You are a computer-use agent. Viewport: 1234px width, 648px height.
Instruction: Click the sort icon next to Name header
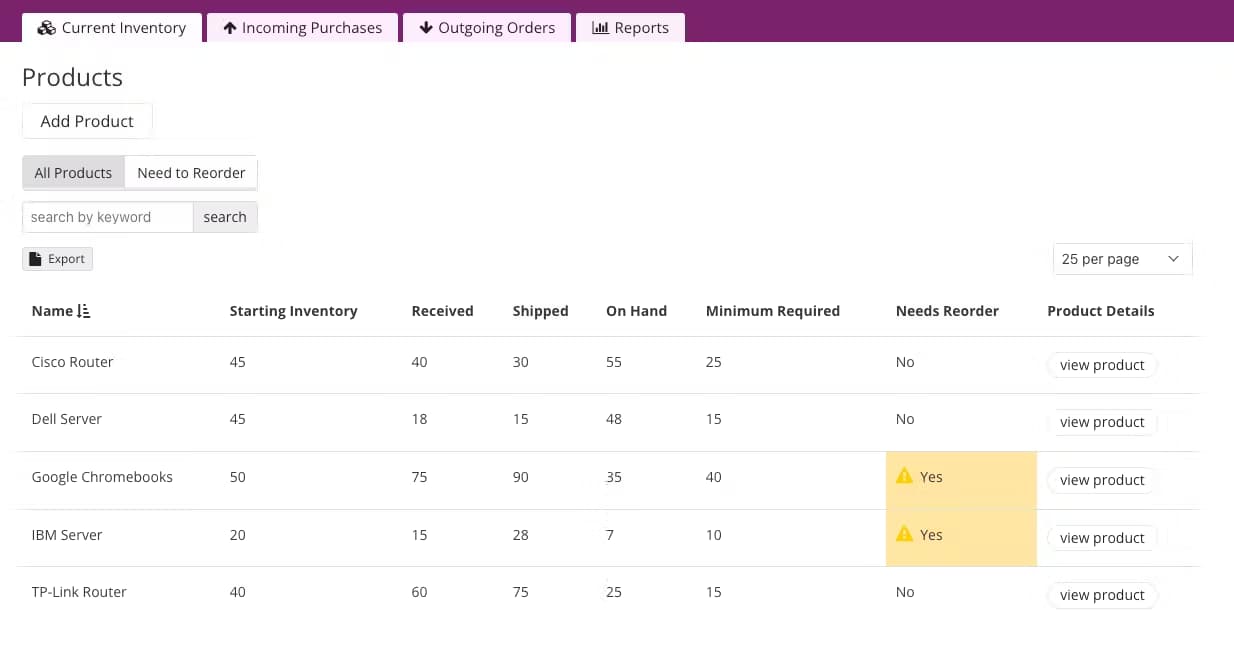point(84,311)
